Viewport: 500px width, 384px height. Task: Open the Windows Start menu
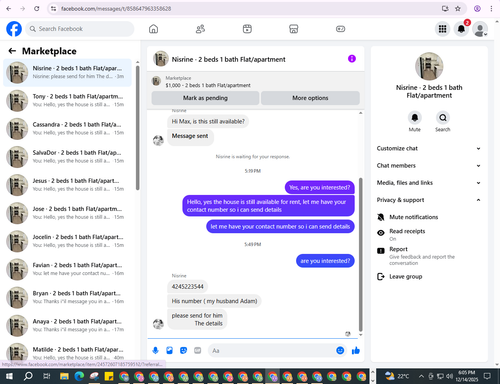tap(9, 376)
